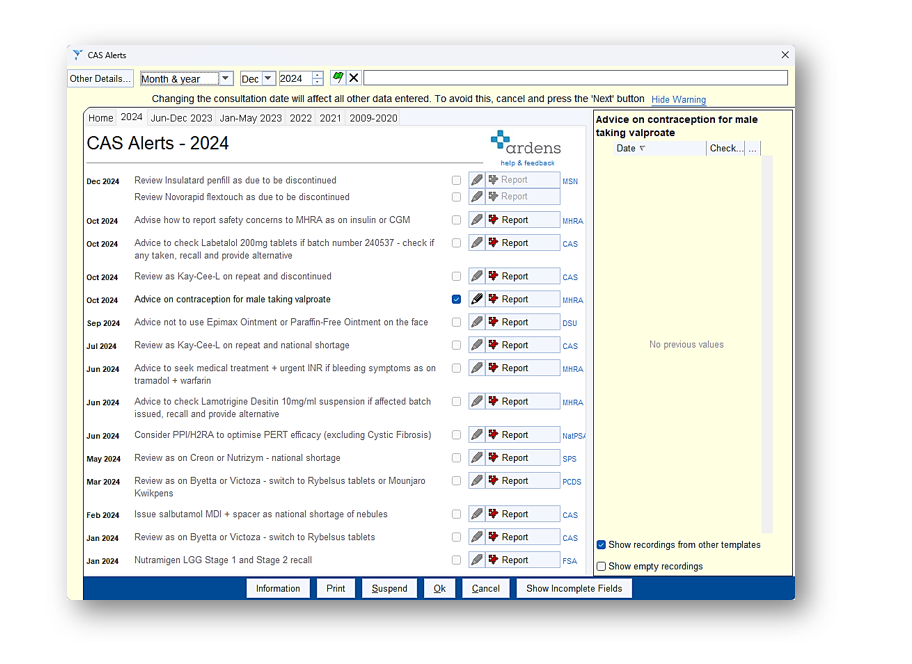Switch to the 2022 tab
This screenshot has width=912, height=664.
pos(301,118)
